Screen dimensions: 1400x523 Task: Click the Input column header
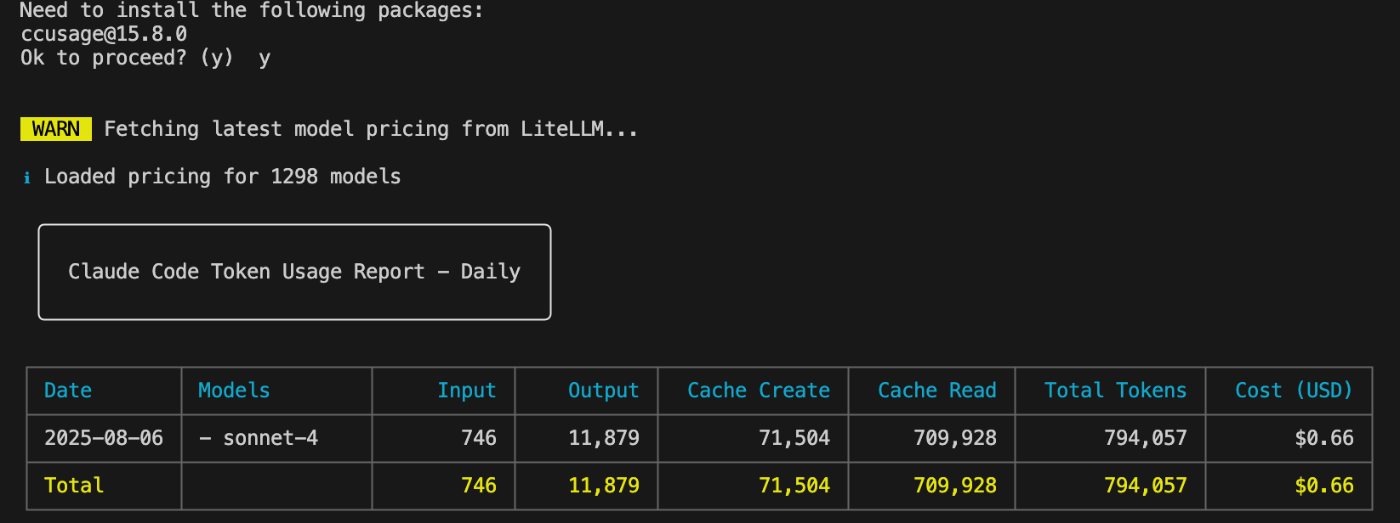467,390
